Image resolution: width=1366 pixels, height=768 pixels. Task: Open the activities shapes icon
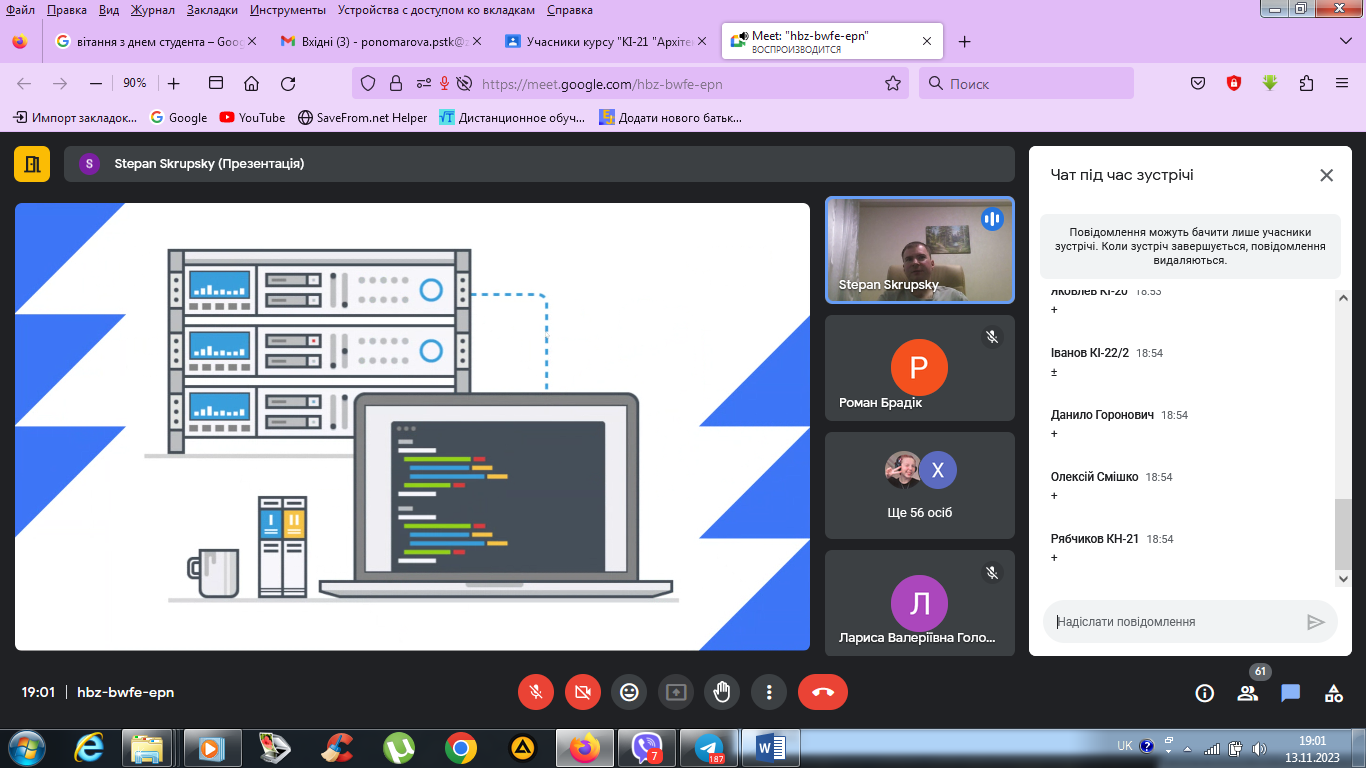(x=1333, y=693)
